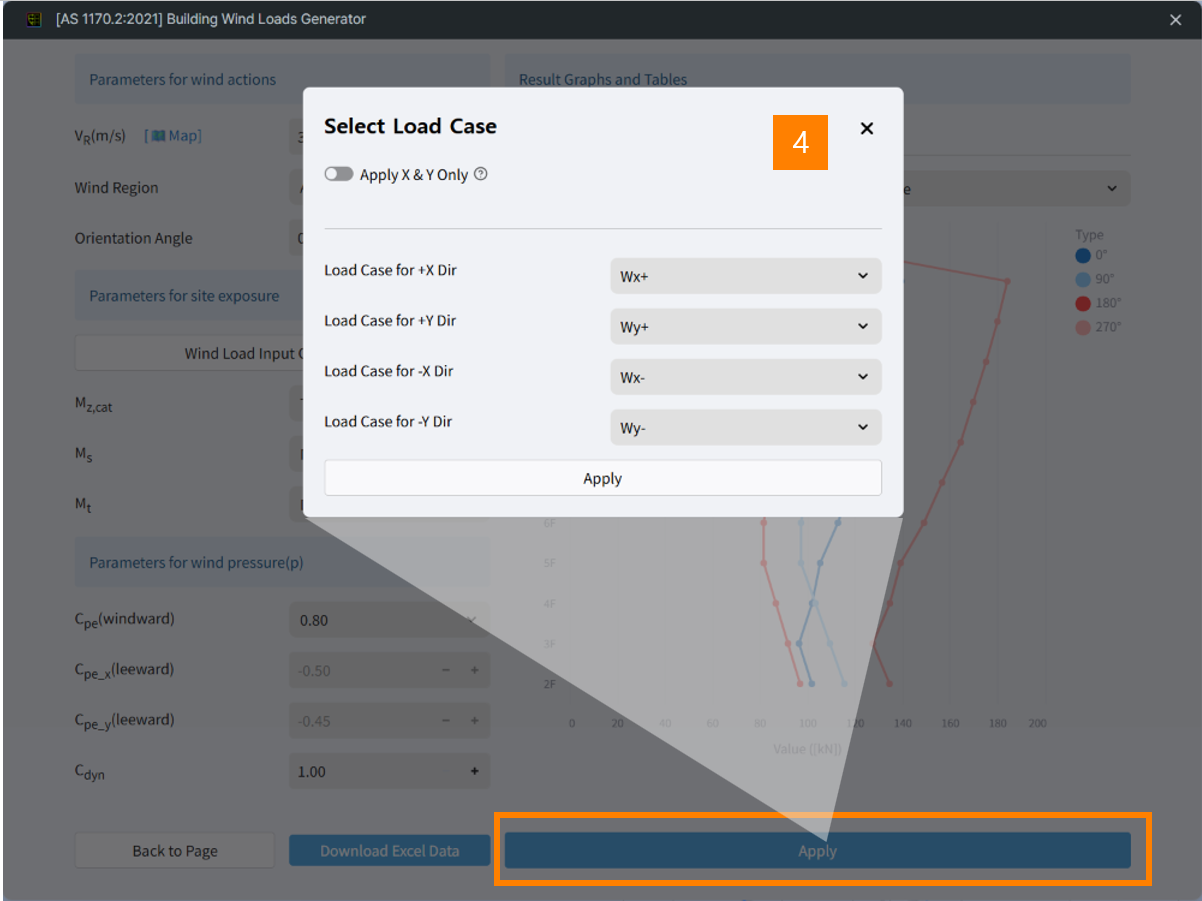Click Apply in the Select Load Case dialog
The width and height of the screenshot is (1202, 901).
pyautogui.click(x=602, y=478)
